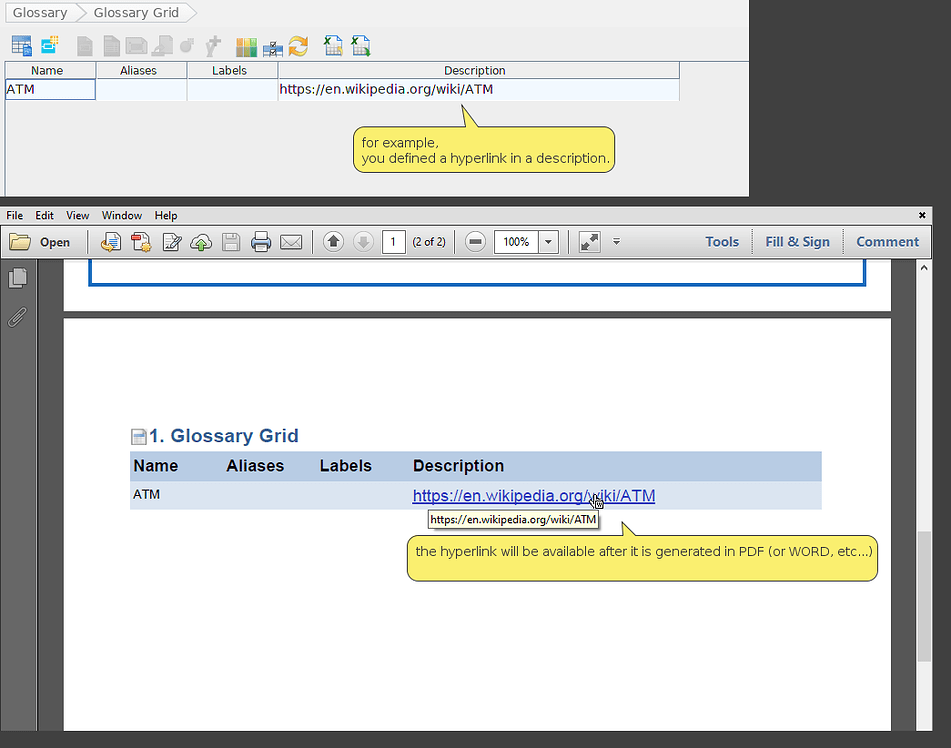The height and width of the screenshot is (748, 951).
Task: Expand the toolbar overflow chevron
Action: (x=617, y=241)
